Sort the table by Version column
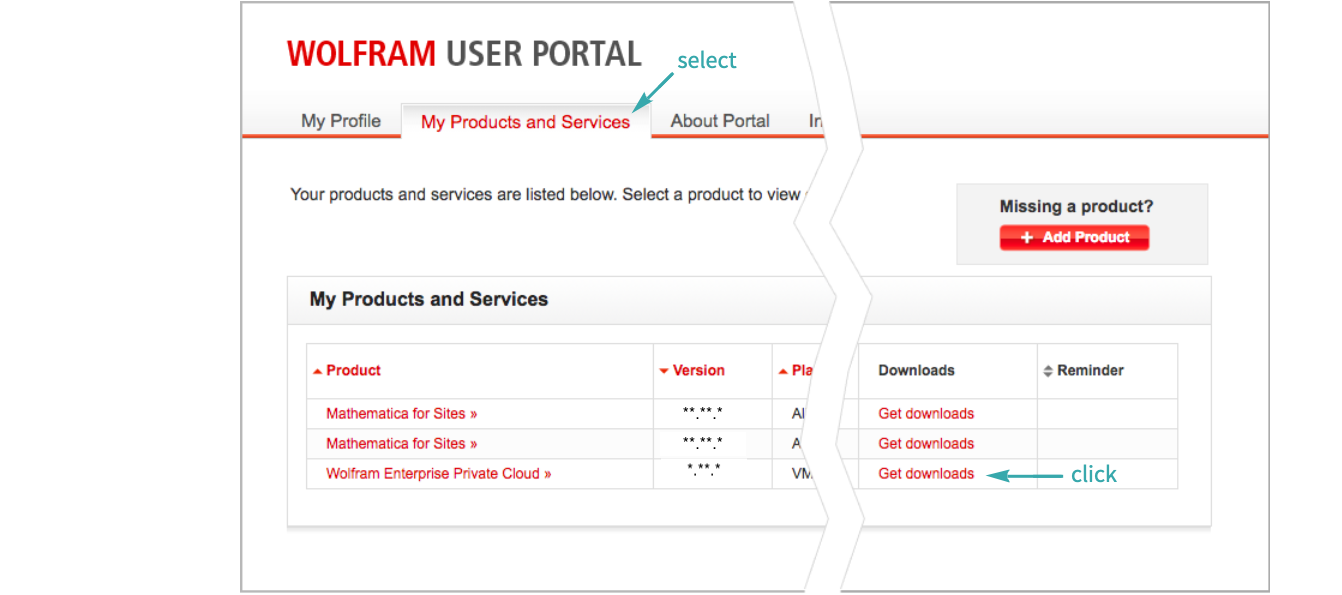 692,370
